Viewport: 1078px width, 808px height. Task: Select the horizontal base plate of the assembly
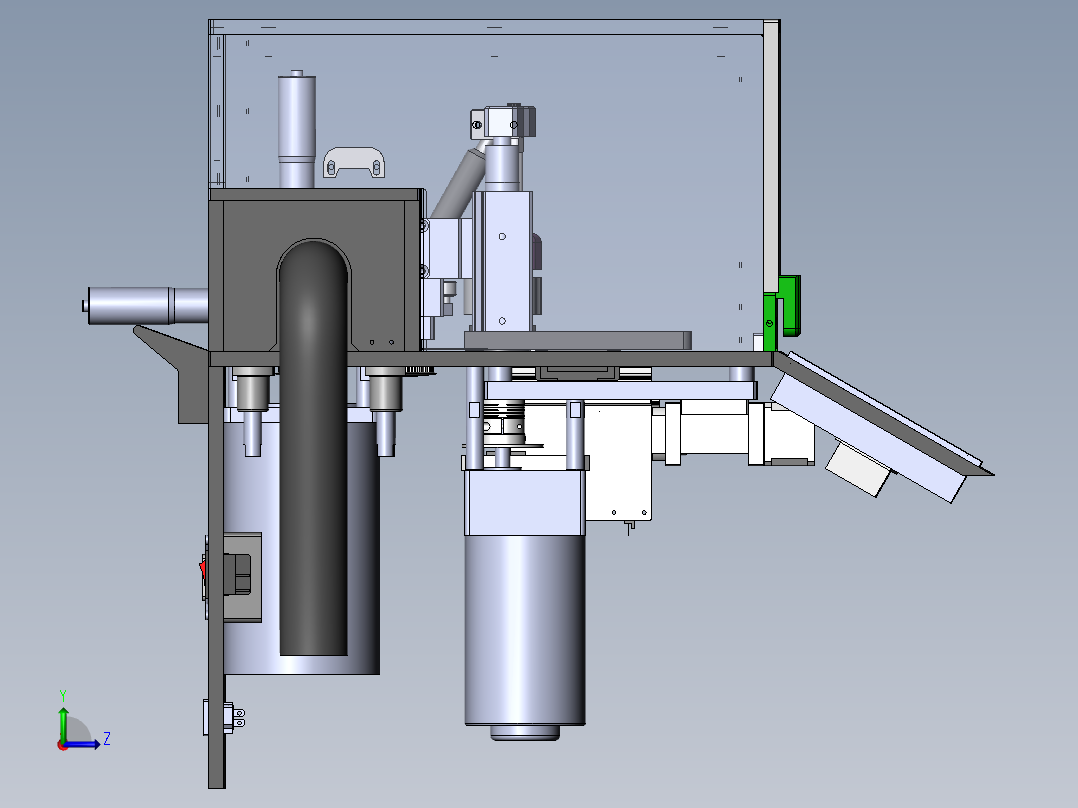[x=491, y=359]
